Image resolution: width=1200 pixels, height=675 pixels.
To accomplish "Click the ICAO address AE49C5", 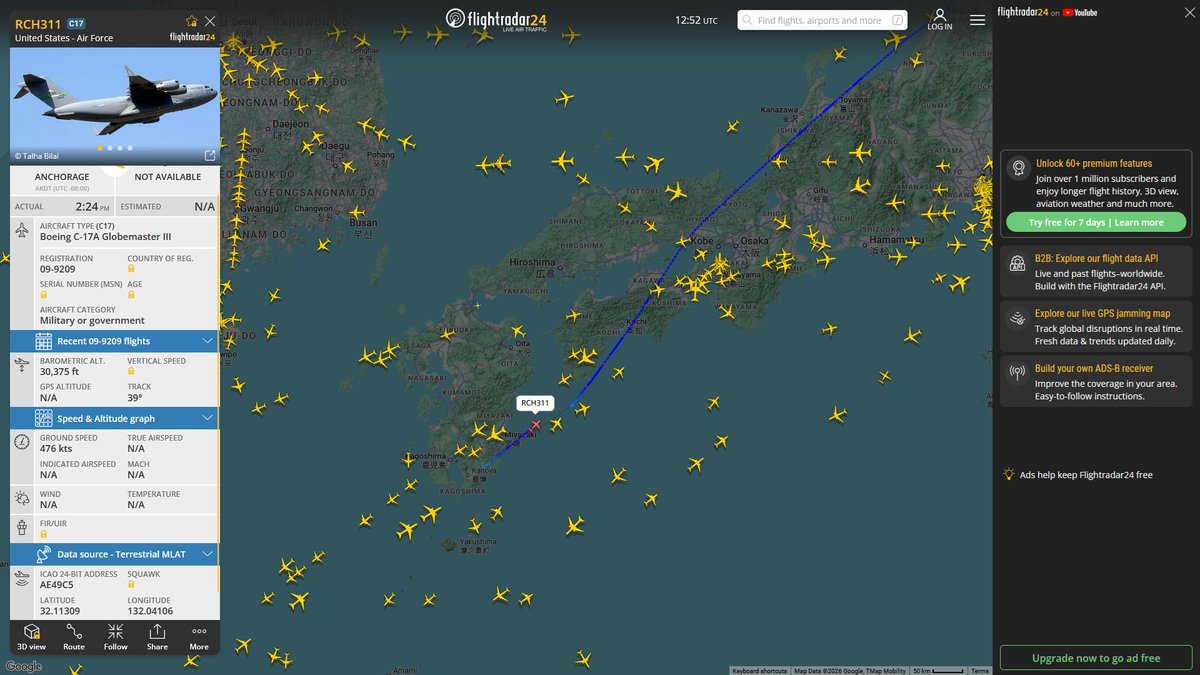I will click(x=58, y=585).
